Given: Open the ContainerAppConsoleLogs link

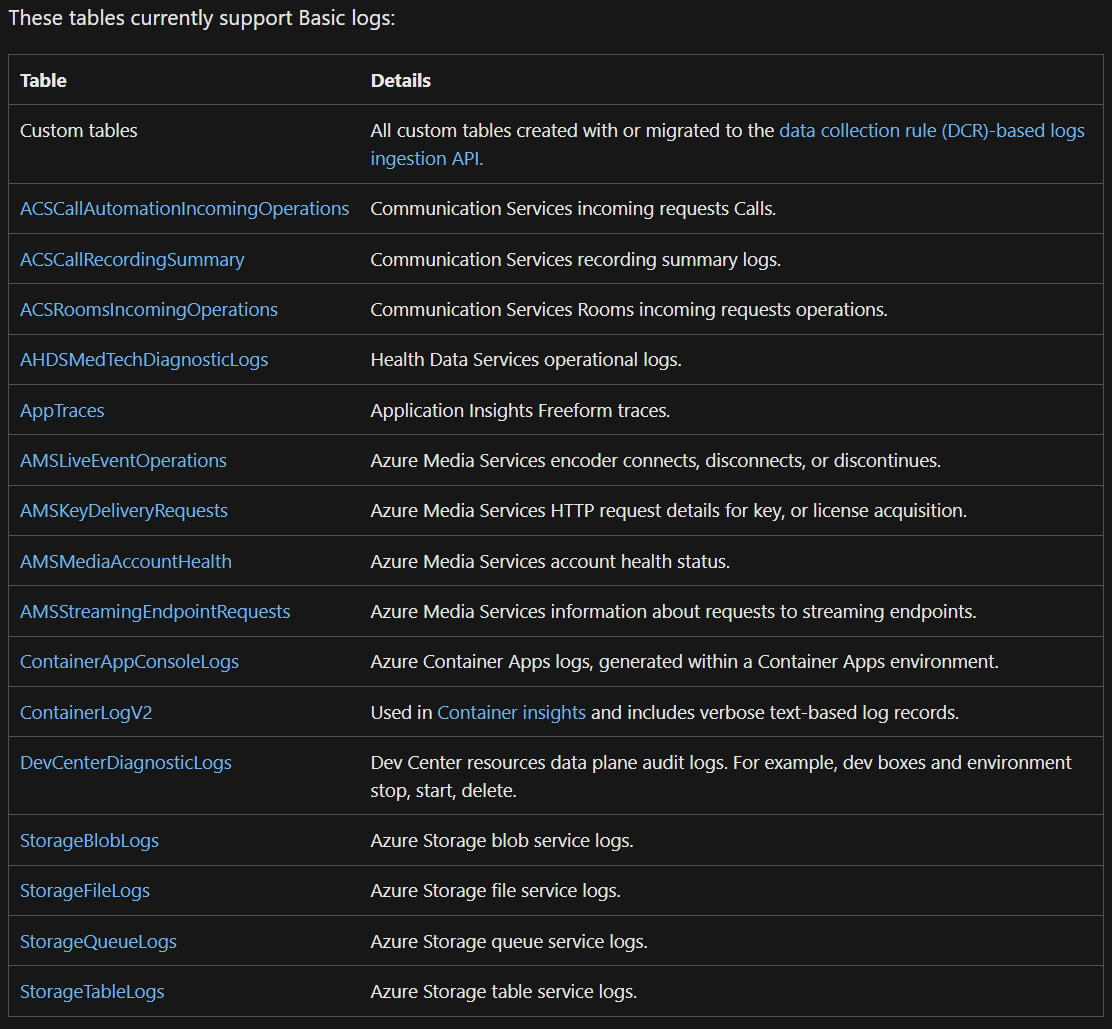Looking at the screenshot, I should (130, 662).
